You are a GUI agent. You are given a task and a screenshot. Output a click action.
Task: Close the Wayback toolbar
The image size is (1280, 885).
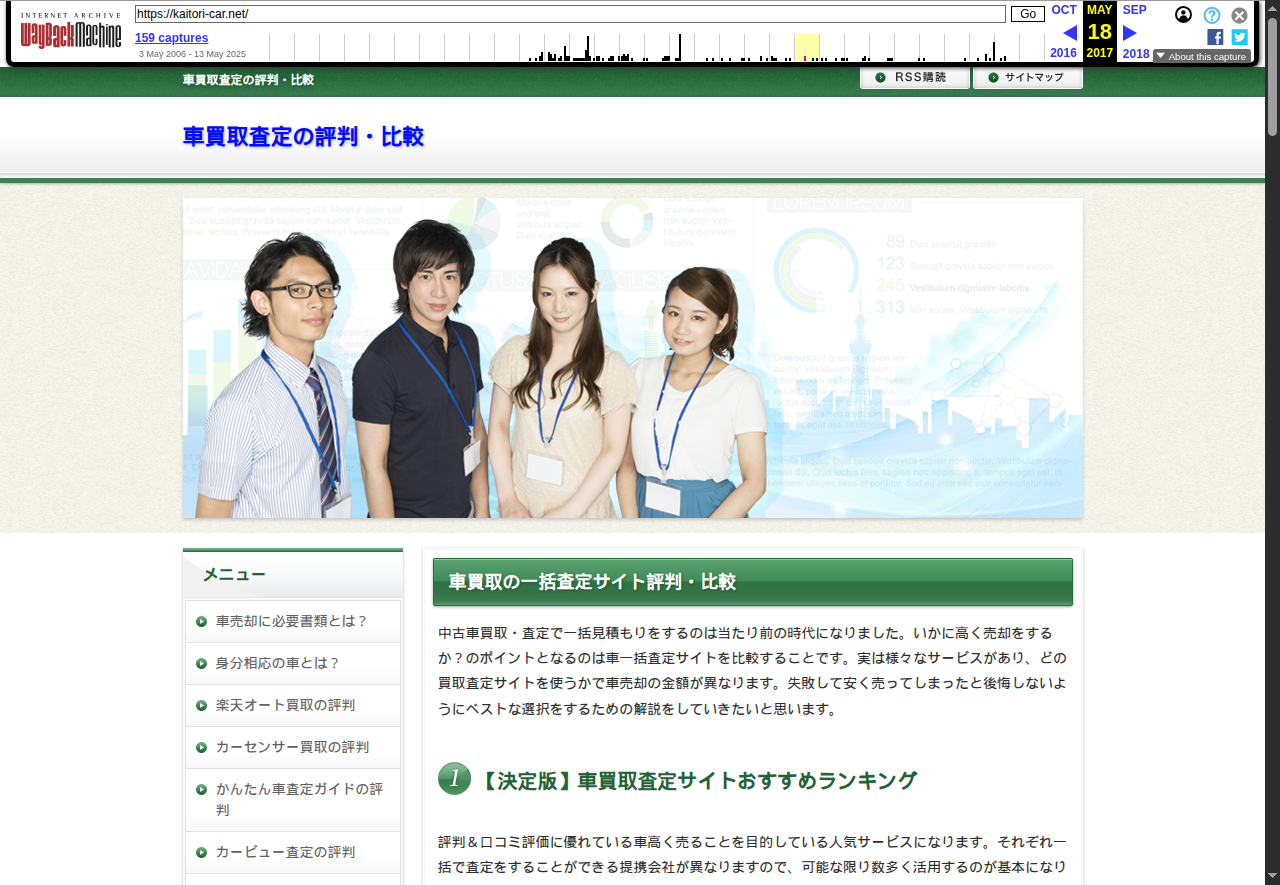1239,15
